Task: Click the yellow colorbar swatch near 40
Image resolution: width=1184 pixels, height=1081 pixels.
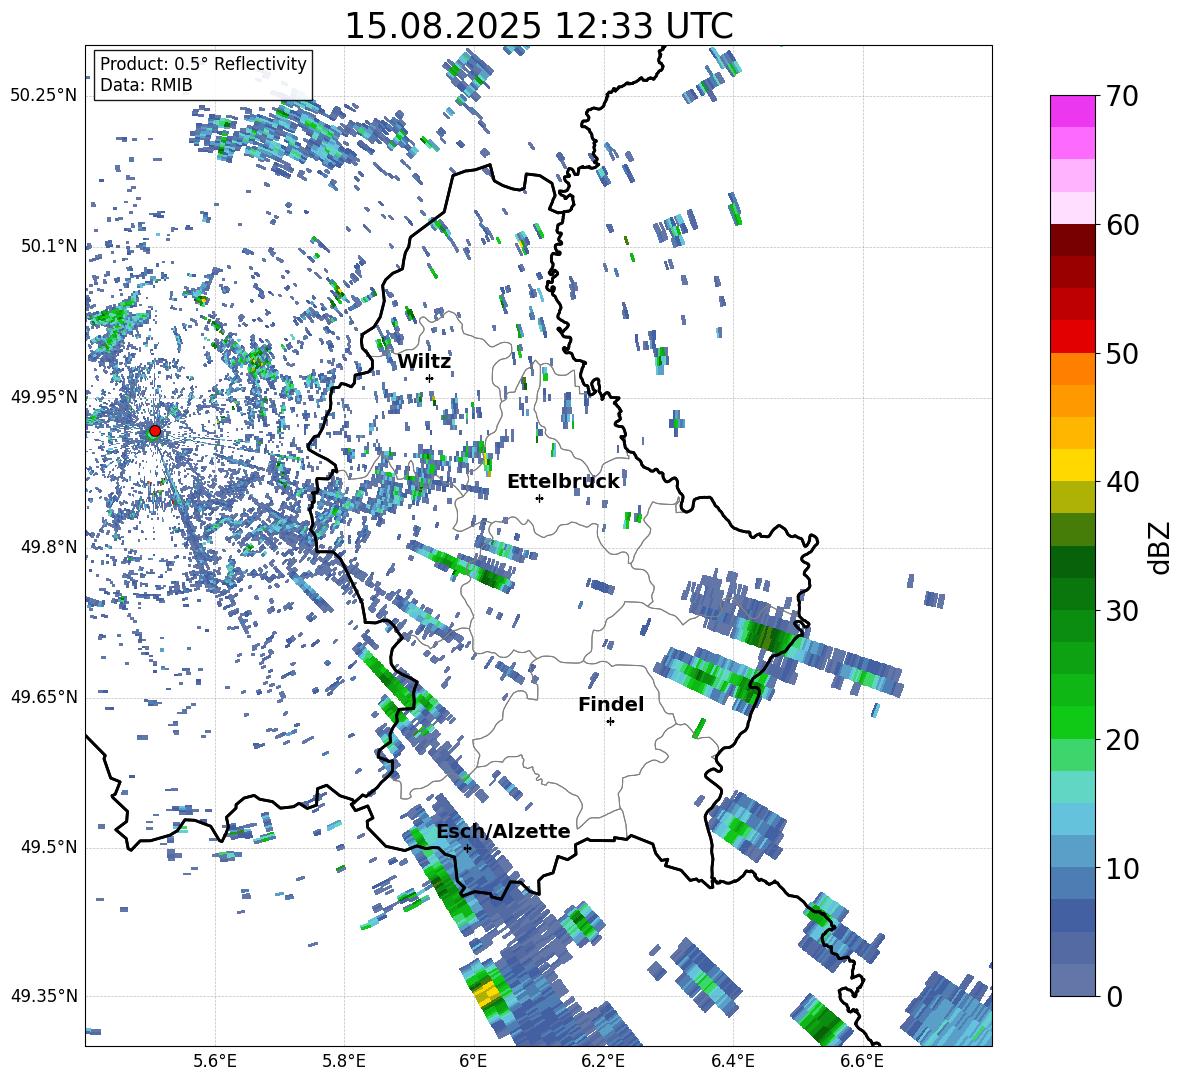Action: [1072, 465]
